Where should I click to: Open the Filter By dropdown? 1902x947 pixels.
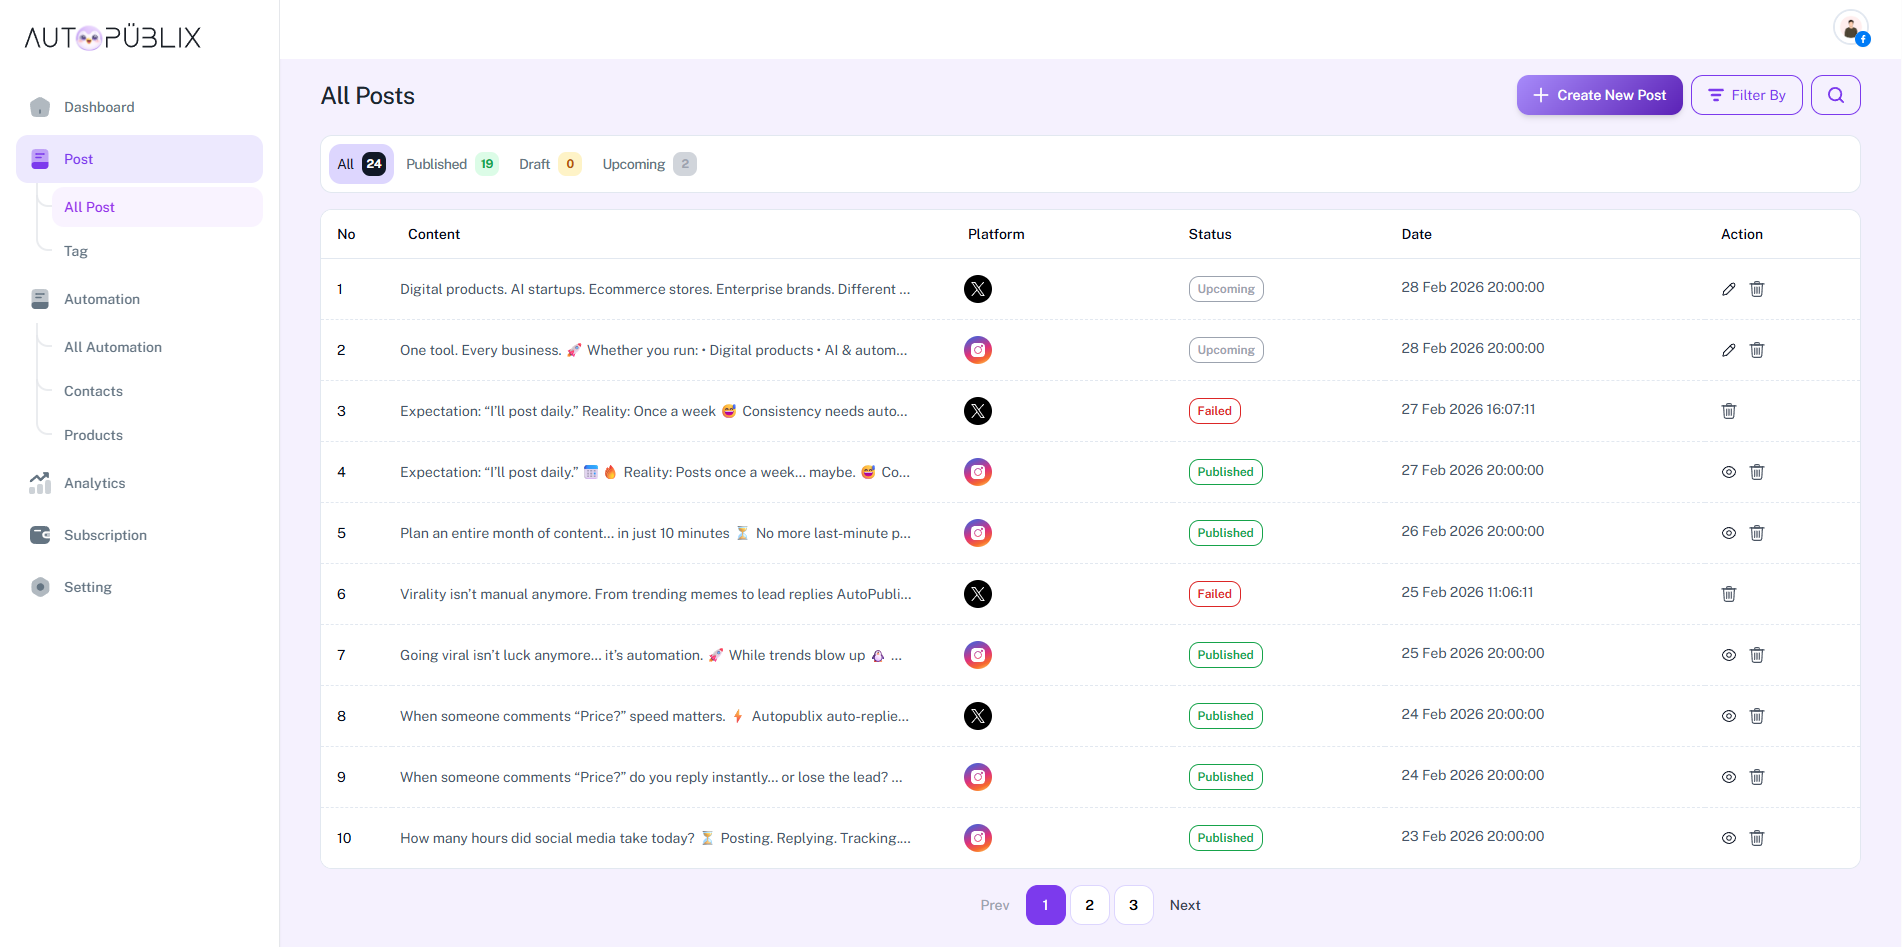click(1746, 95)
